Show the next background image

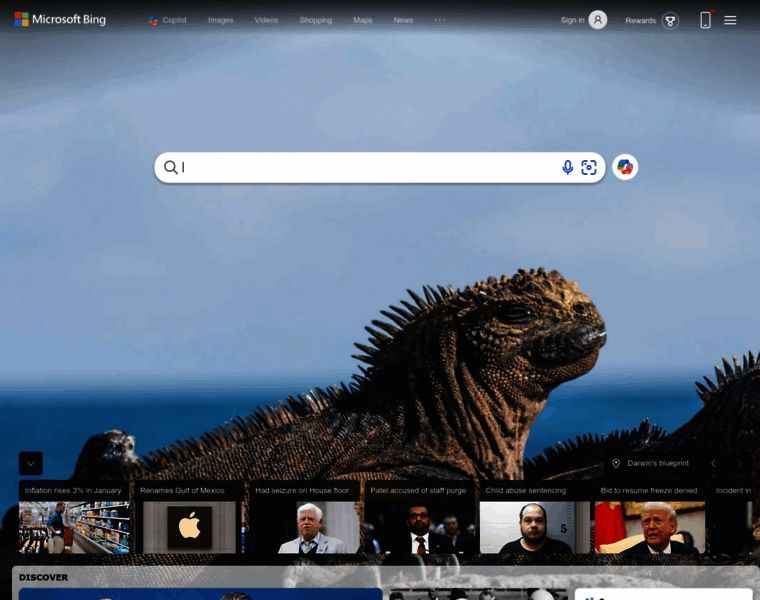740,464
